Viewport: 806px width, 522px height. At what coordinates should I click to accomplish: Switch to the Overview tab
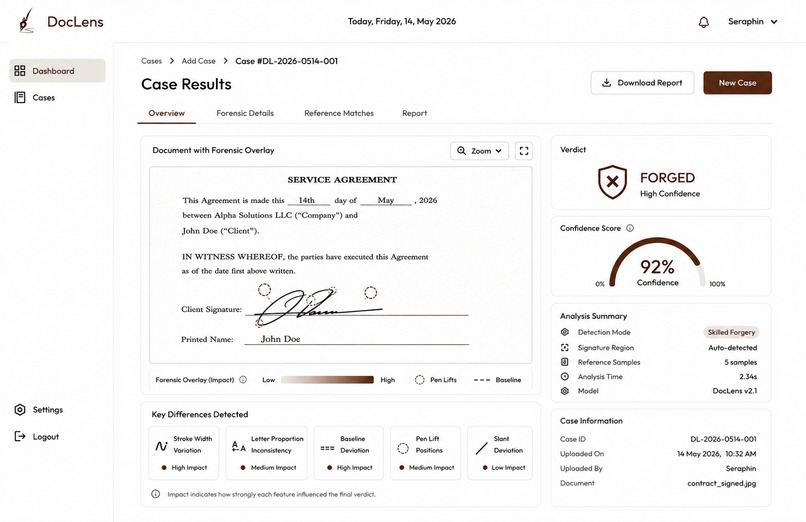tap(167, 113)
